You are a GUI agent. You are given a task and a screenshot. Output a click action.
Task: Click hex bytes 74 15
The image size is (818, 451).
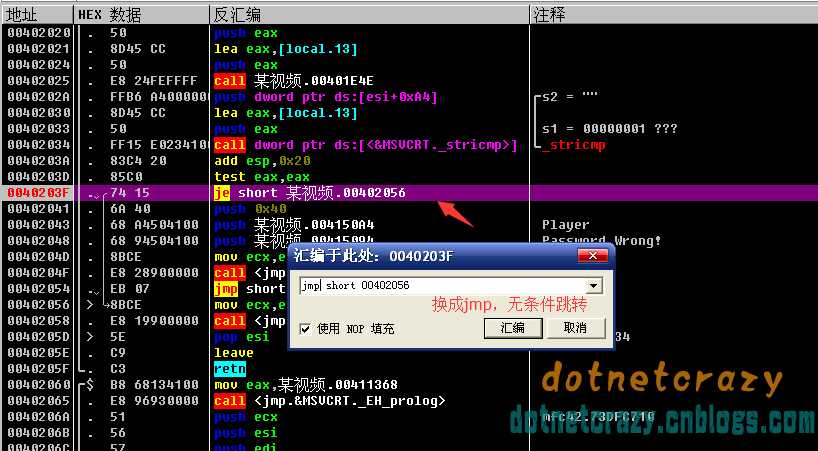pos(130,193)
